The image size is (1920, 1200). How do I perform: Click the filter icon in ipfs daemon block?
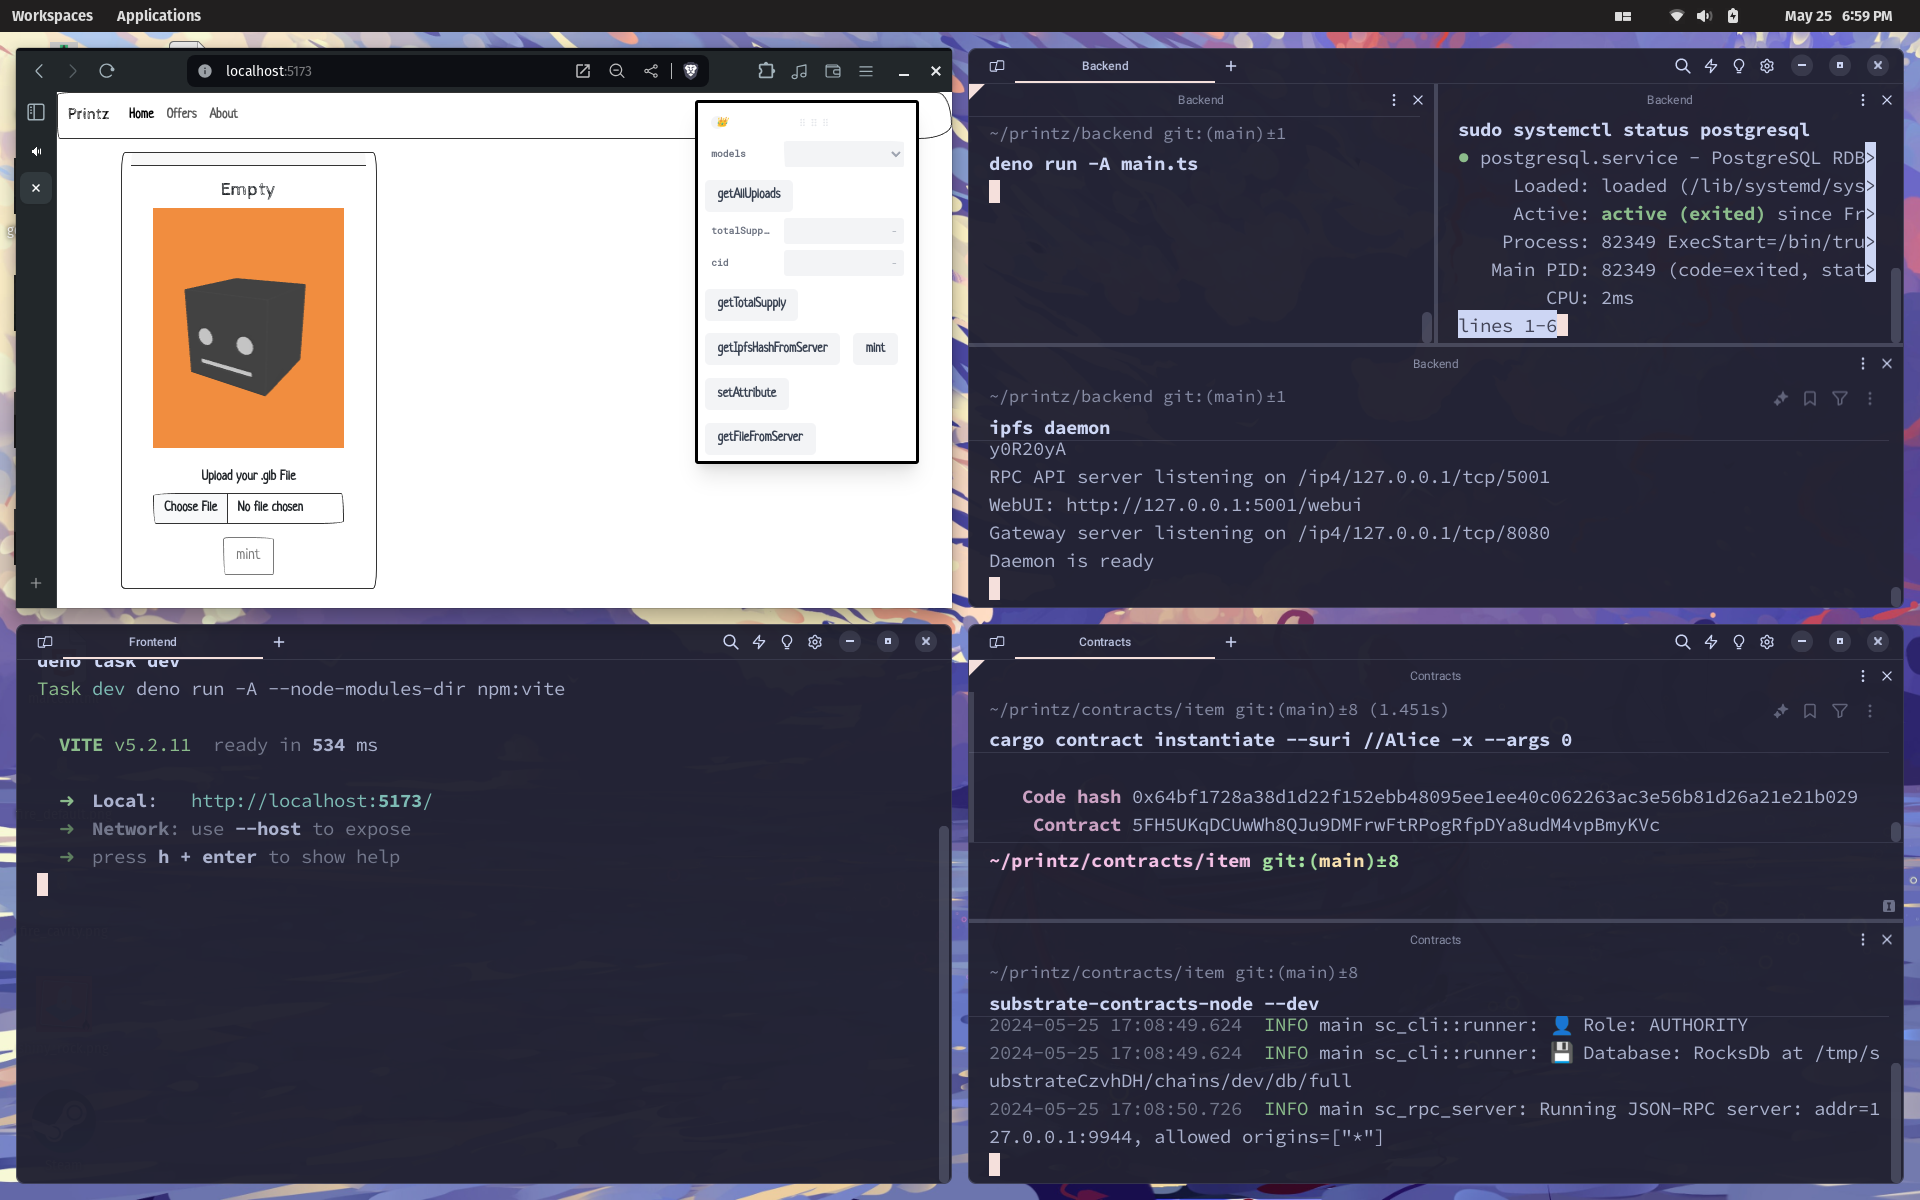click(x=1840, y=399)
